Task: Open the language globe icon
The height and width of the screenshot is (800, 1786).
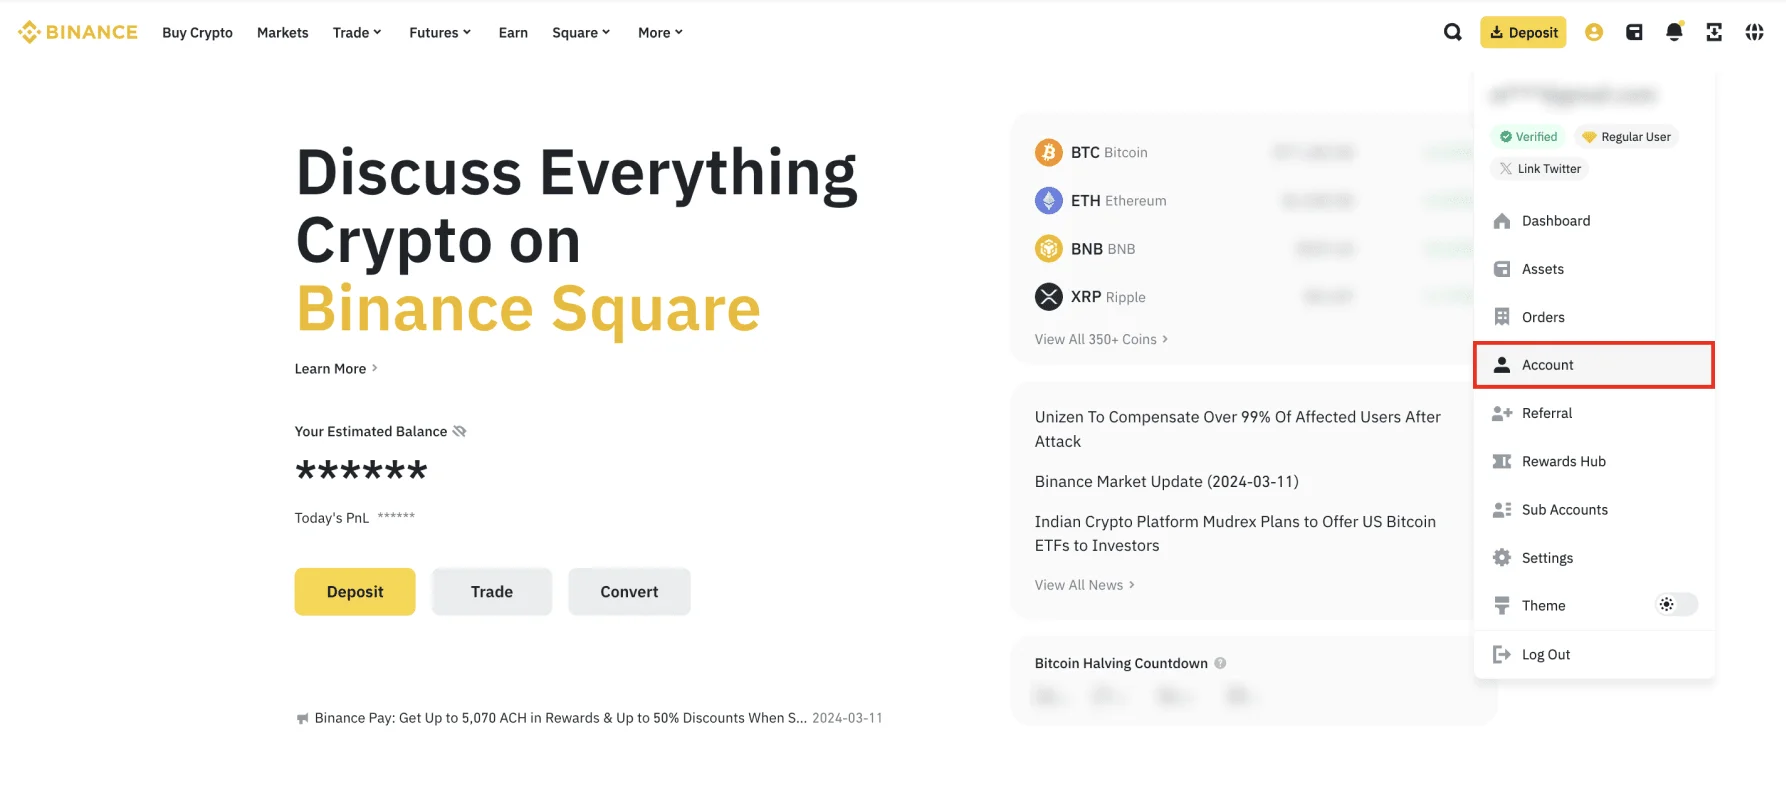Action: point(1754,32)
